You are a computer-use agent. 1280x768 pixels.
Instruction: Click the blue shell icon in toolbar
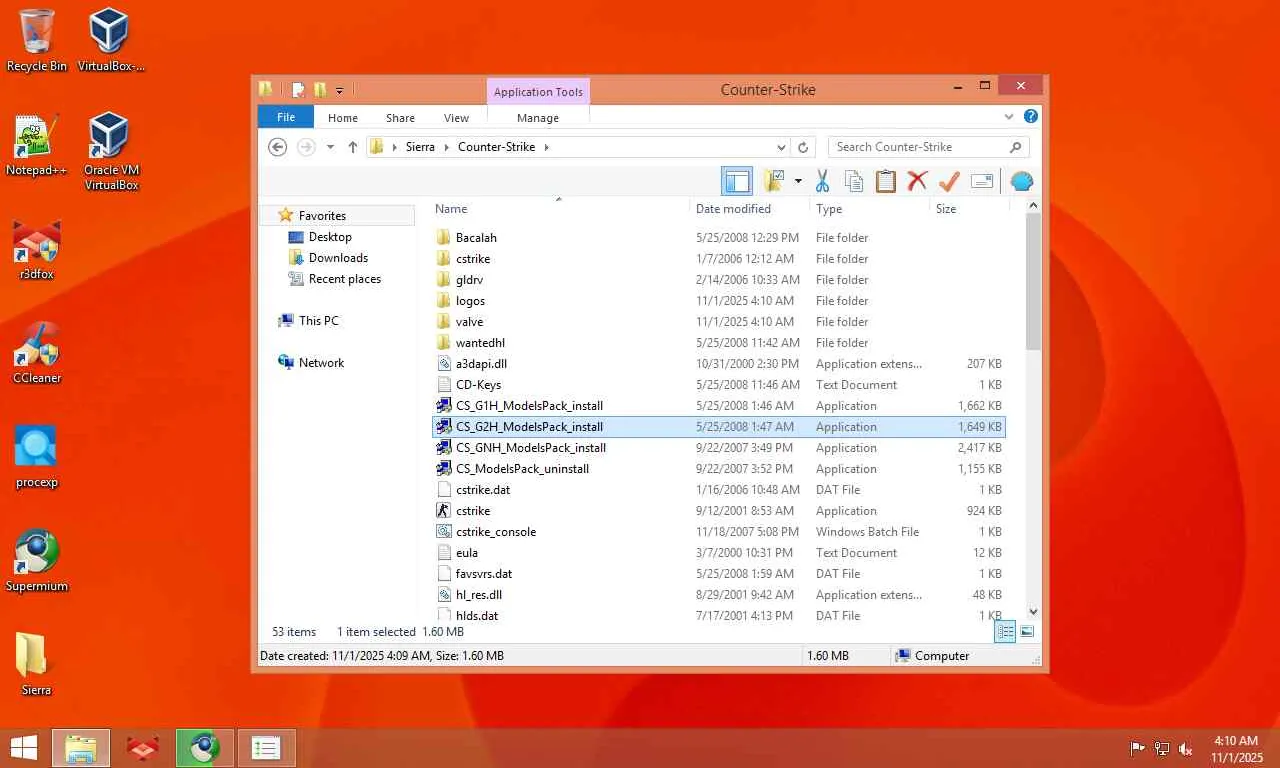[x=1021, y=181]
